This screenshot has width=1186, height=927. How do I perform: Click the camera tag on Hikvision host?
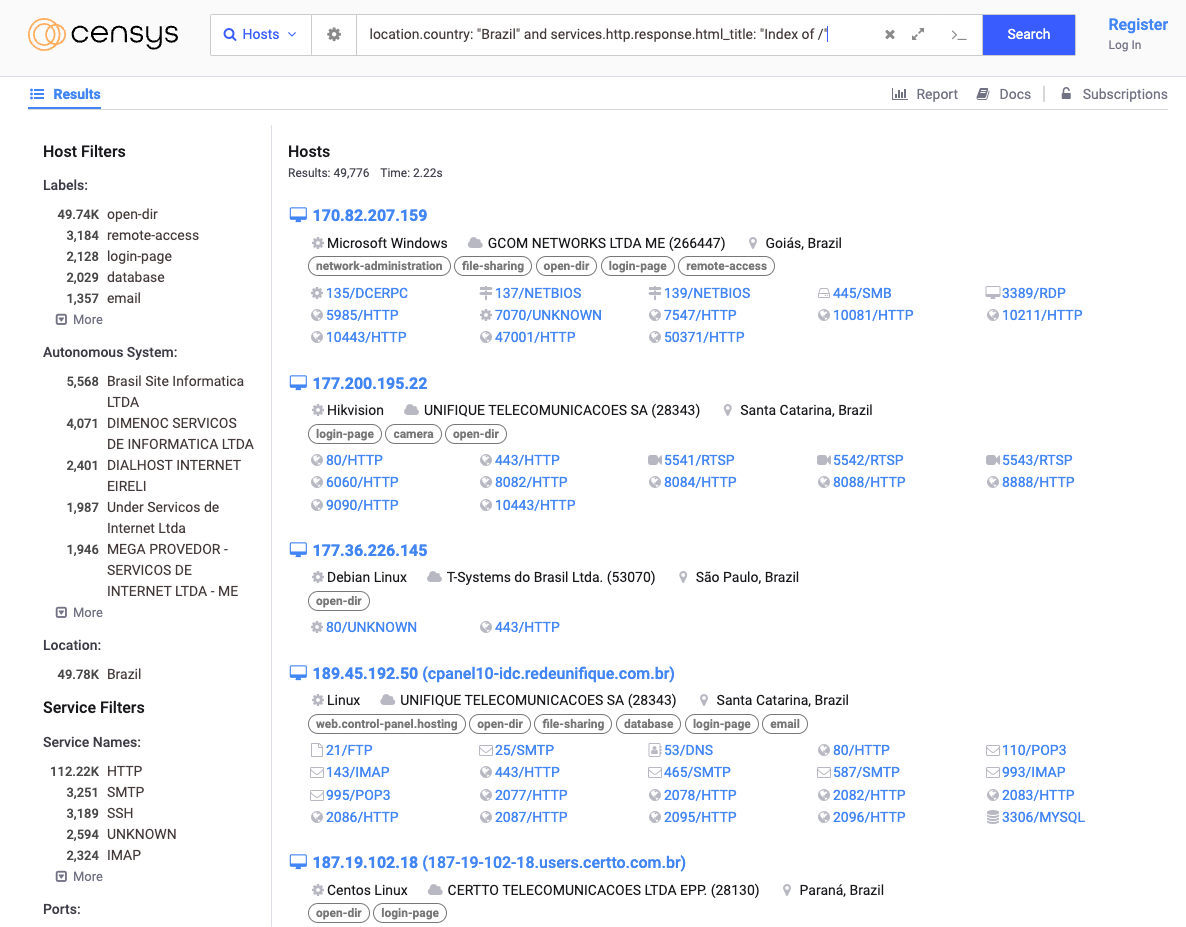(413, 434)
